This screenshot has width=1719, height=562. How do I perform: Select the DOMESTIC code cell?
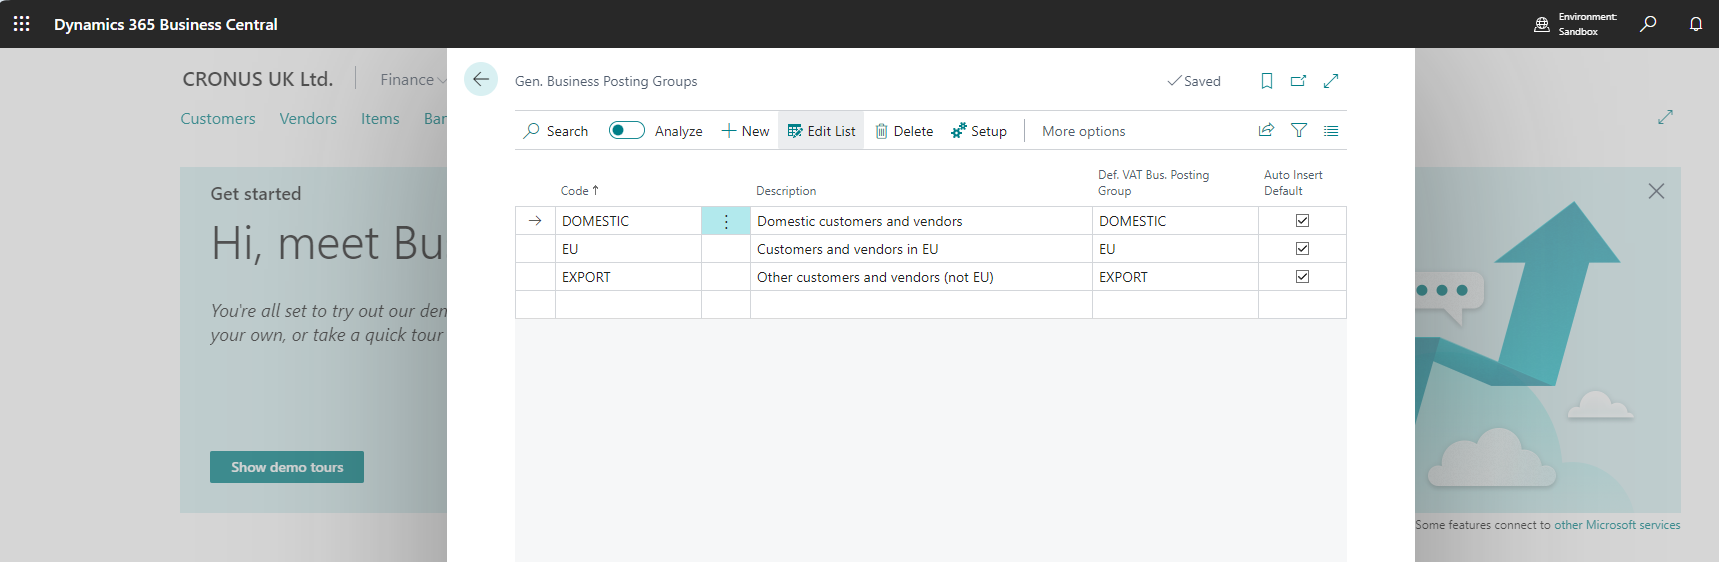[x=628, y=221]
